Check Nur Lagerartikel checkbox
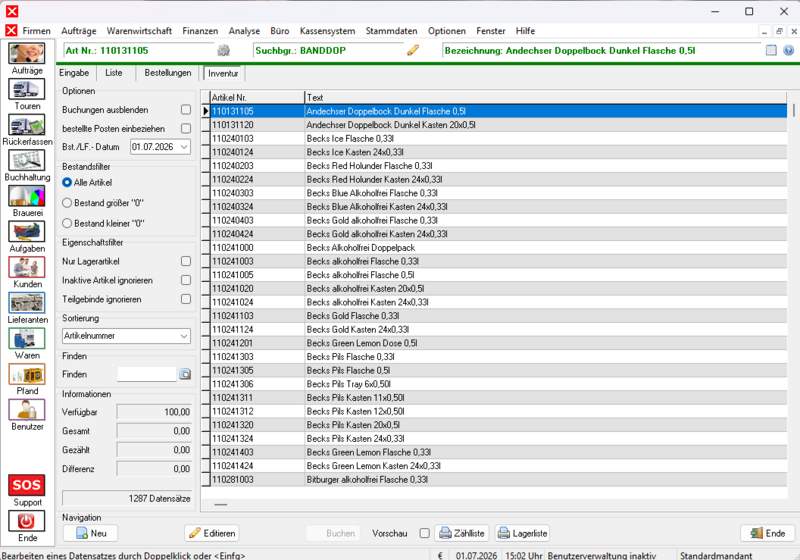800x560 pixels. point(186,261)
